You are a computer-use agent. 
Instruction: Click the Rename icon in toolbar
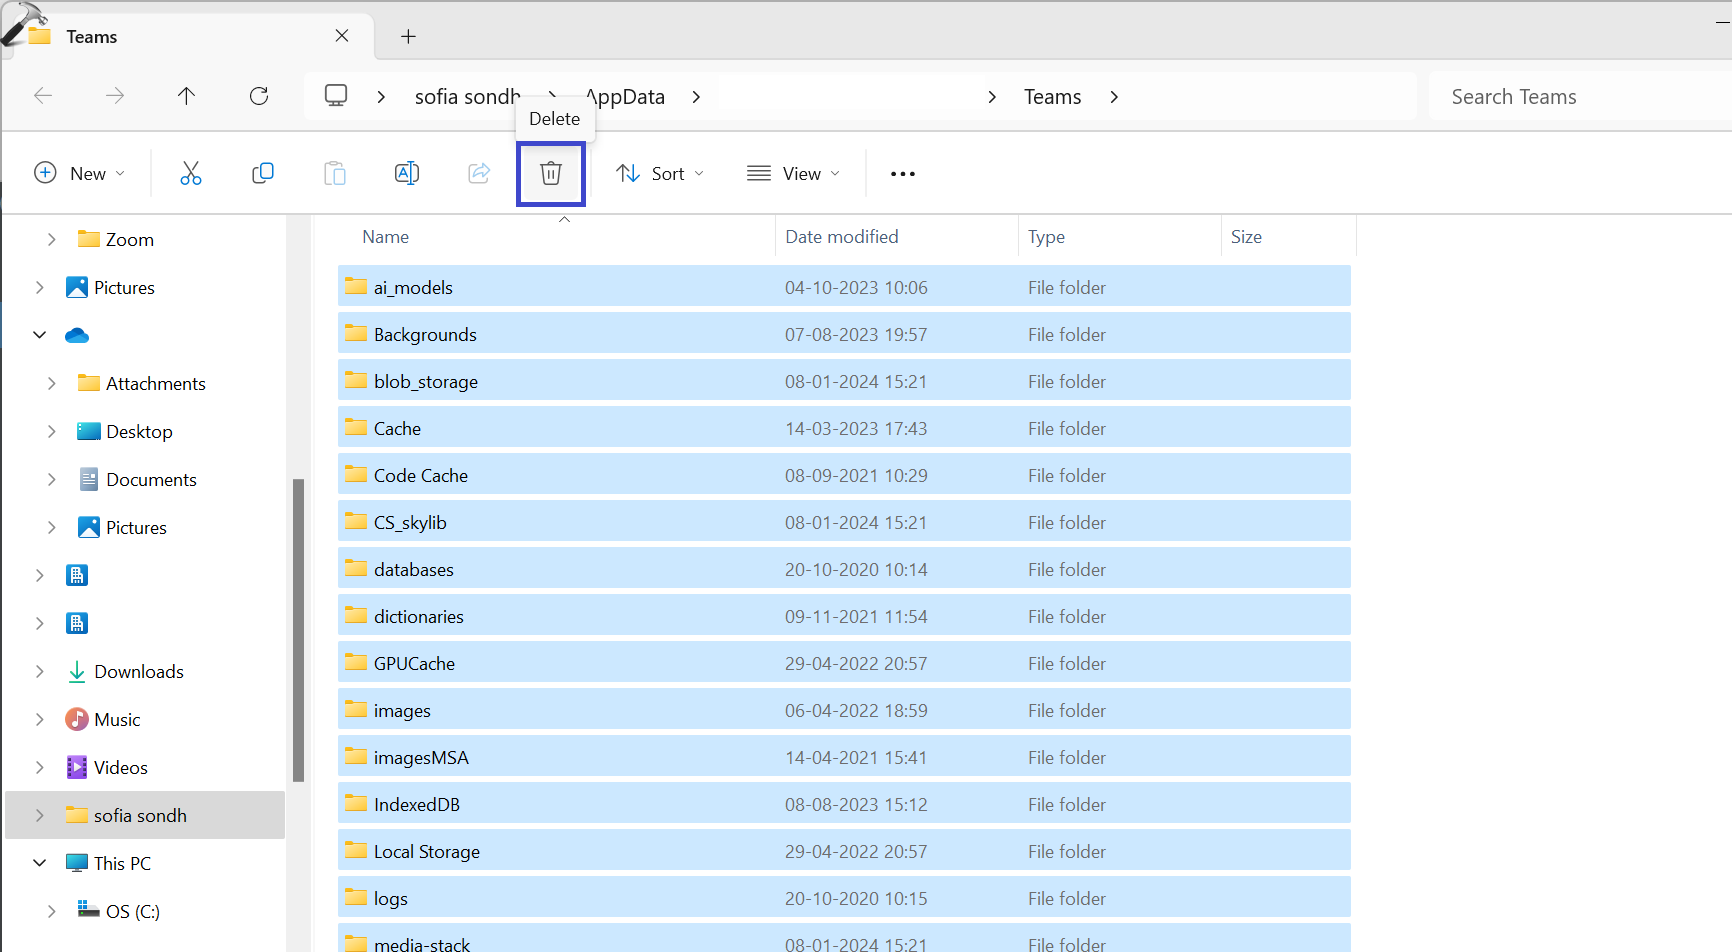click(407, 174)
